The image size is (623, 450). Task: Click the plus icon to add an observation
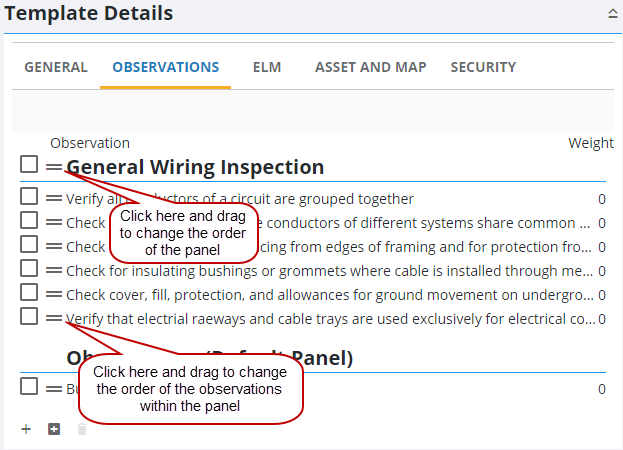26,429
